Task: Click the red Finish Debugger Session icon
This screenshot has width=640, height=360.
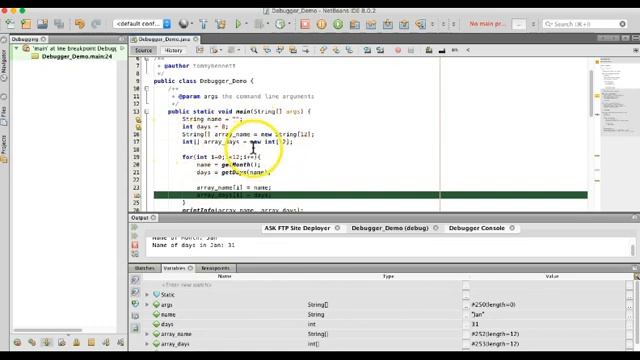Action: [305, 24]
